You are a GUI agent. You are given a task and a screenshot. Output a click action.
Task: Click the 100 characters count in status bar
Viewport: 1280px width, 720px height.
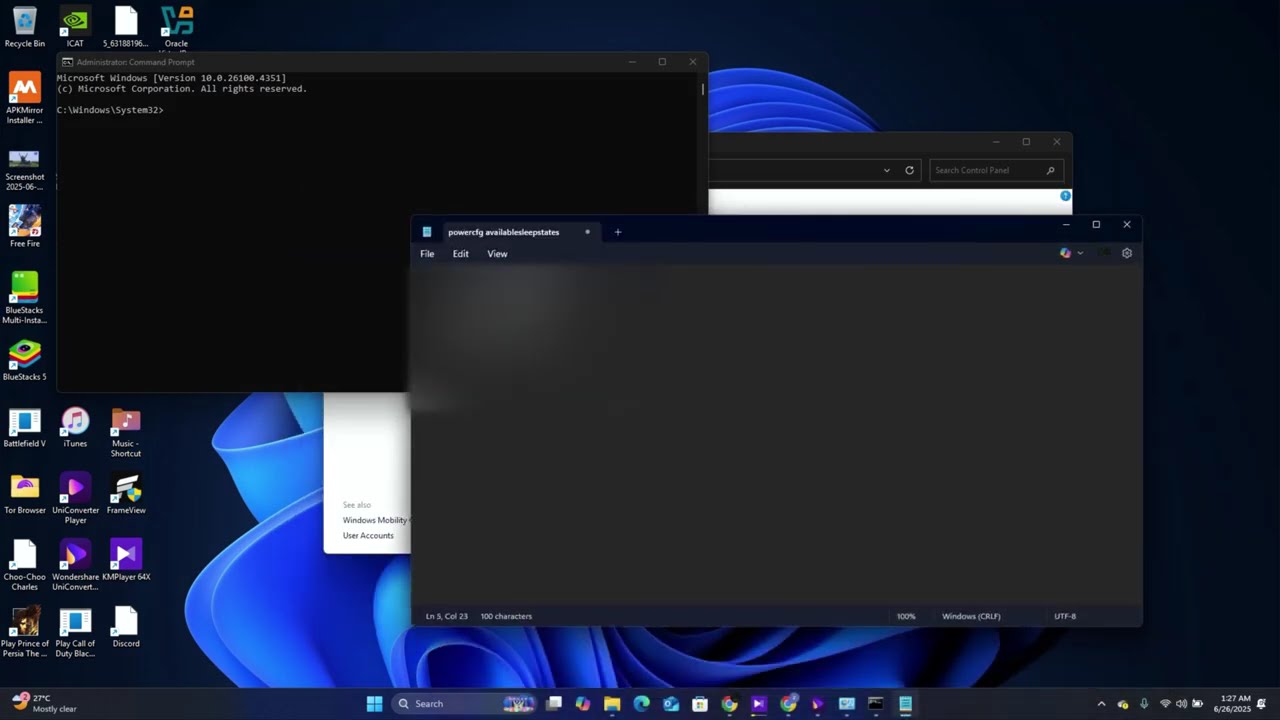tap(506, 616)
